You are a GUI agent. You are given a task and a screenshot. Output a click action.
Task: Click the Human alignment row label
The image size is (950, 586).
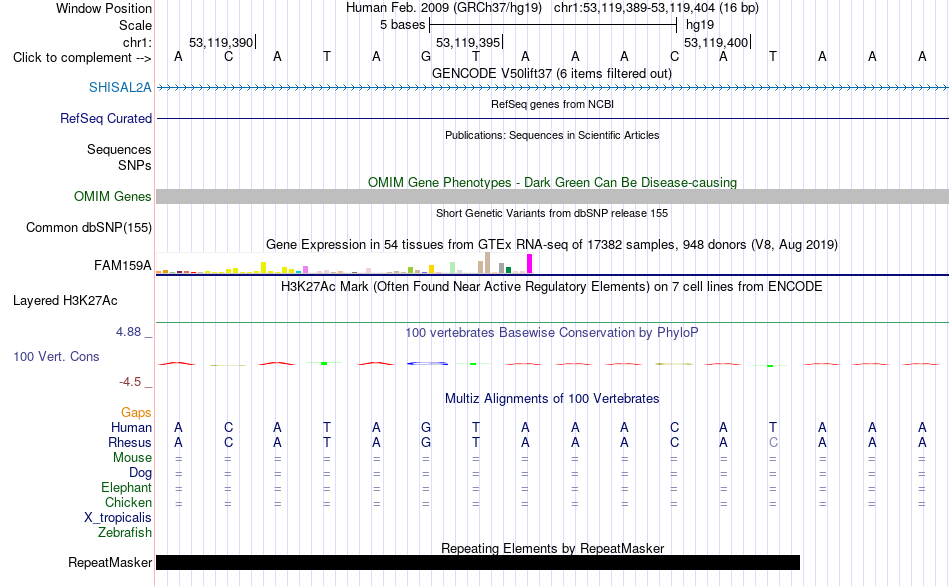tap(131, 428)
